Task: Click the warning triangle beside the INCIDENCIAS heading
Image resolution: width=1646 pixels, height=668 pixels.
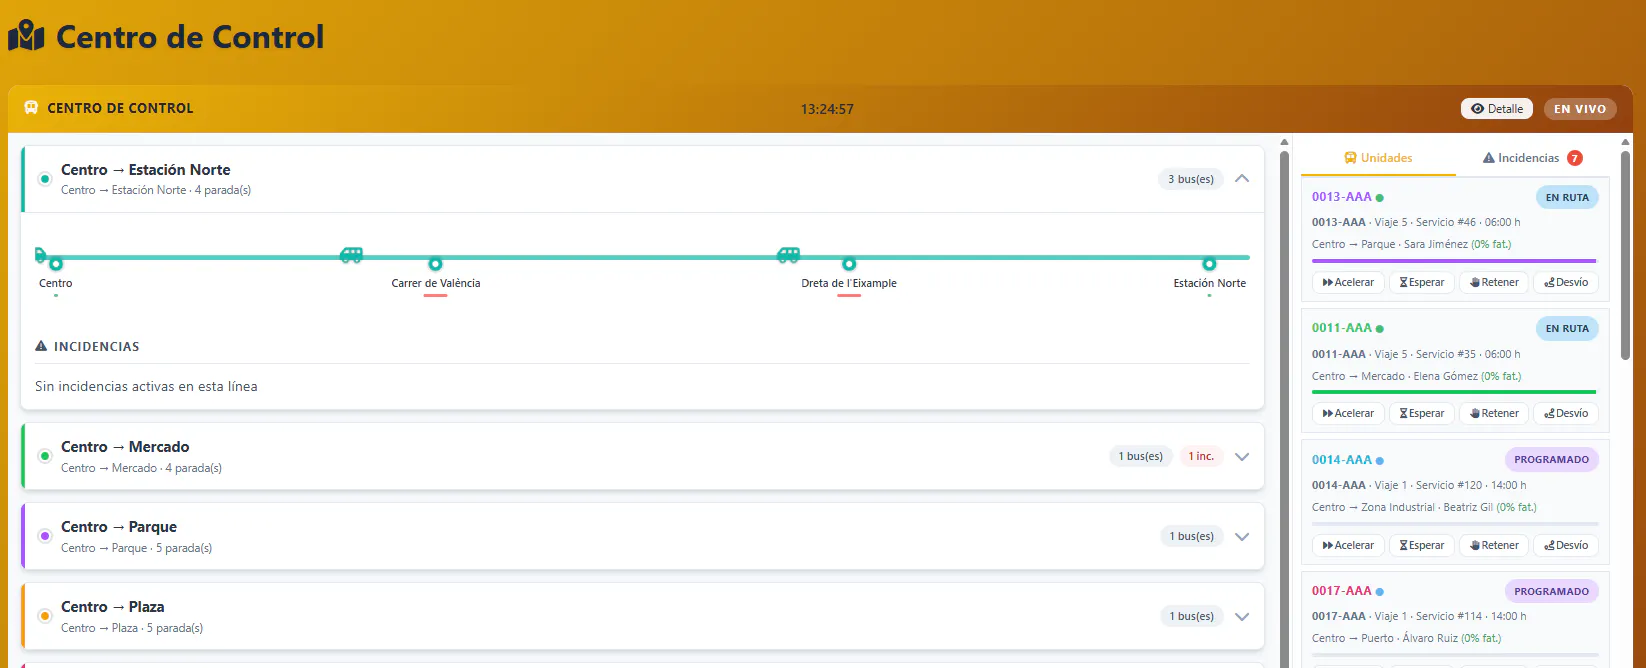Action: click(41, 346)
